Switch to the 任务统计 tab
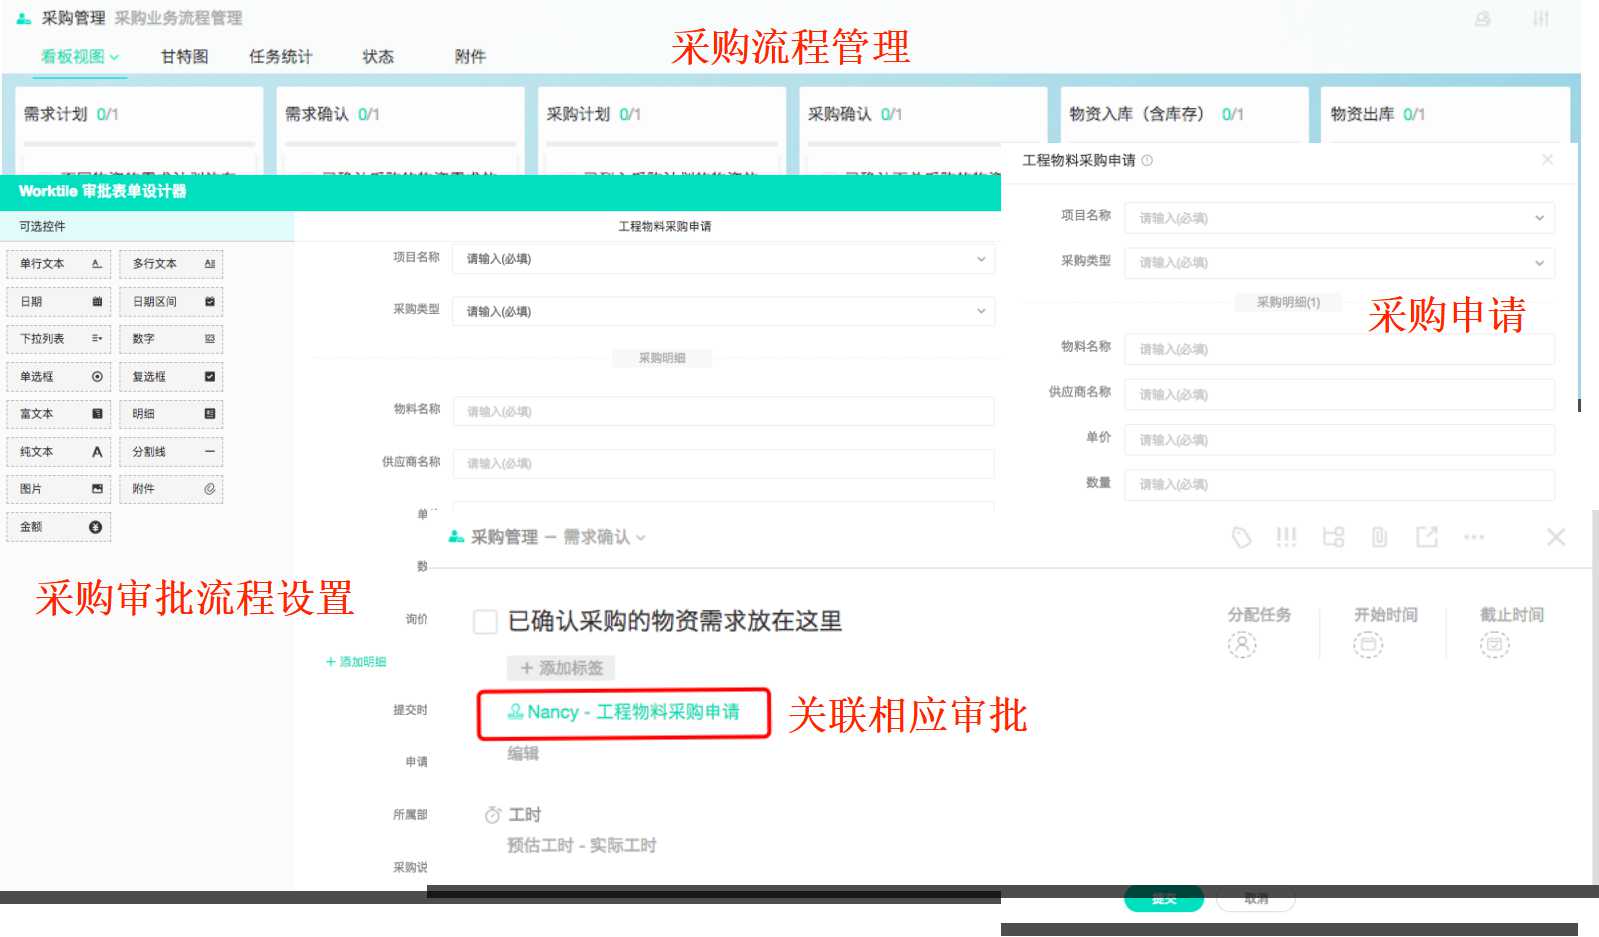Screen dimensions: 1599x937 [x=280, y=57]
